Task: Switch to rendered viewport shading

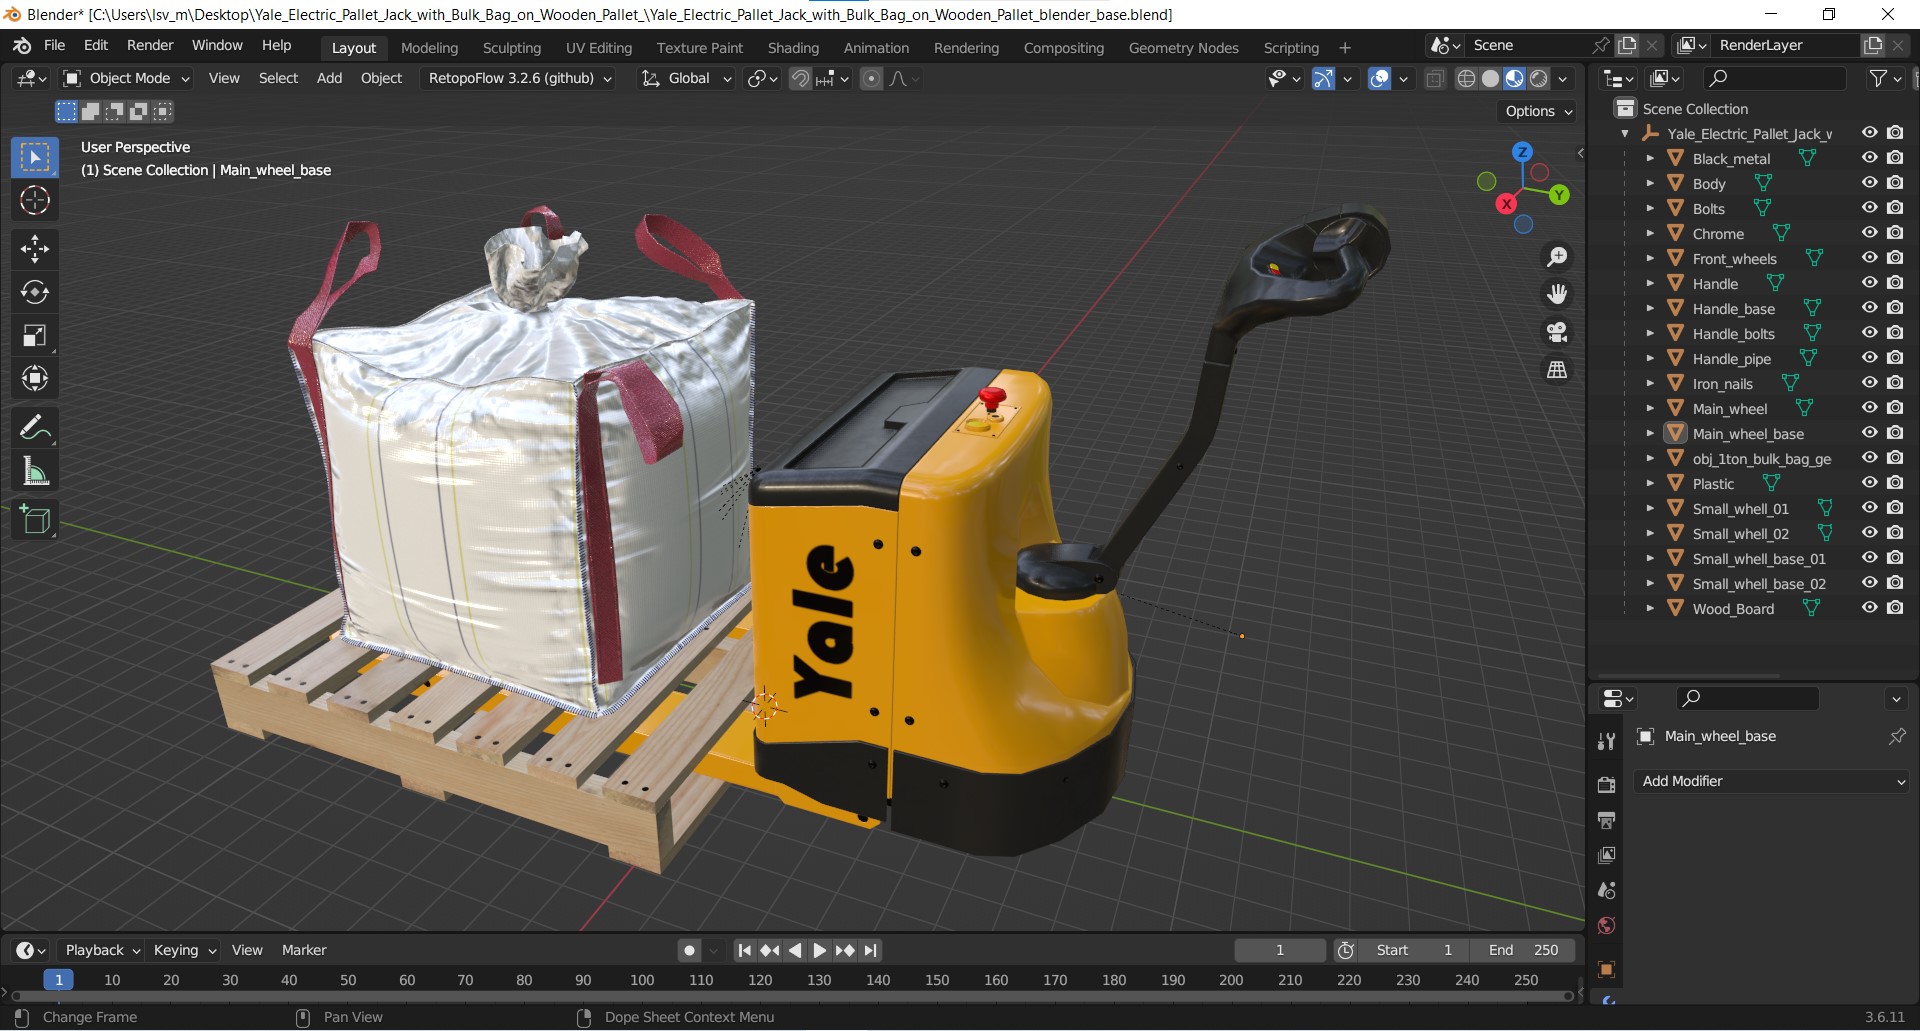Action: point(1539,78)
